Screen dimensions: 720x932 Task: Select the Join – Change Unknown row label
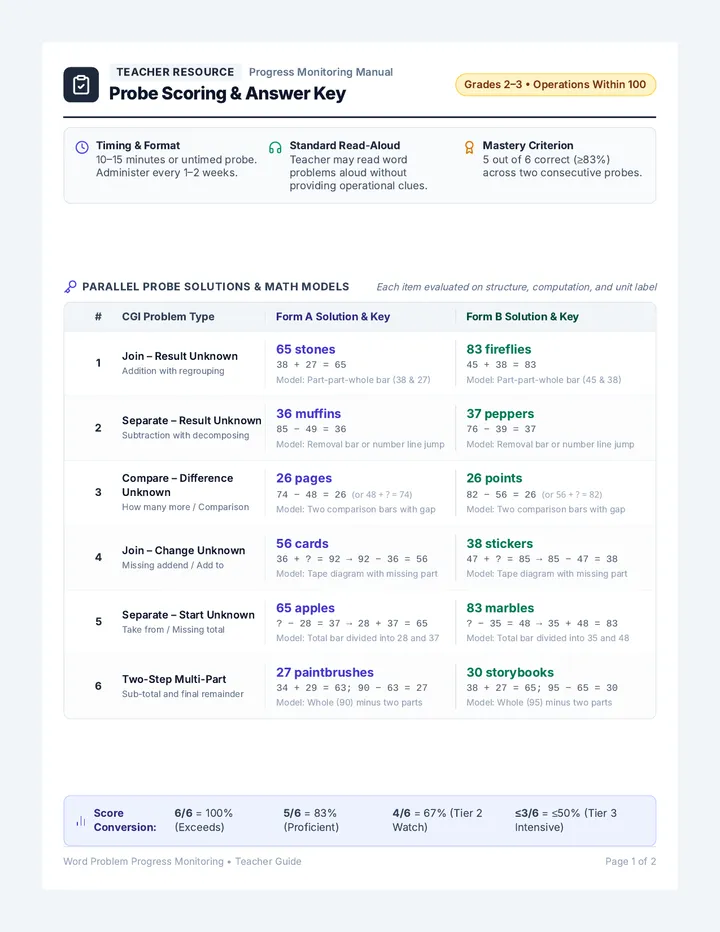pyautogui.click(x=183, y=550)
